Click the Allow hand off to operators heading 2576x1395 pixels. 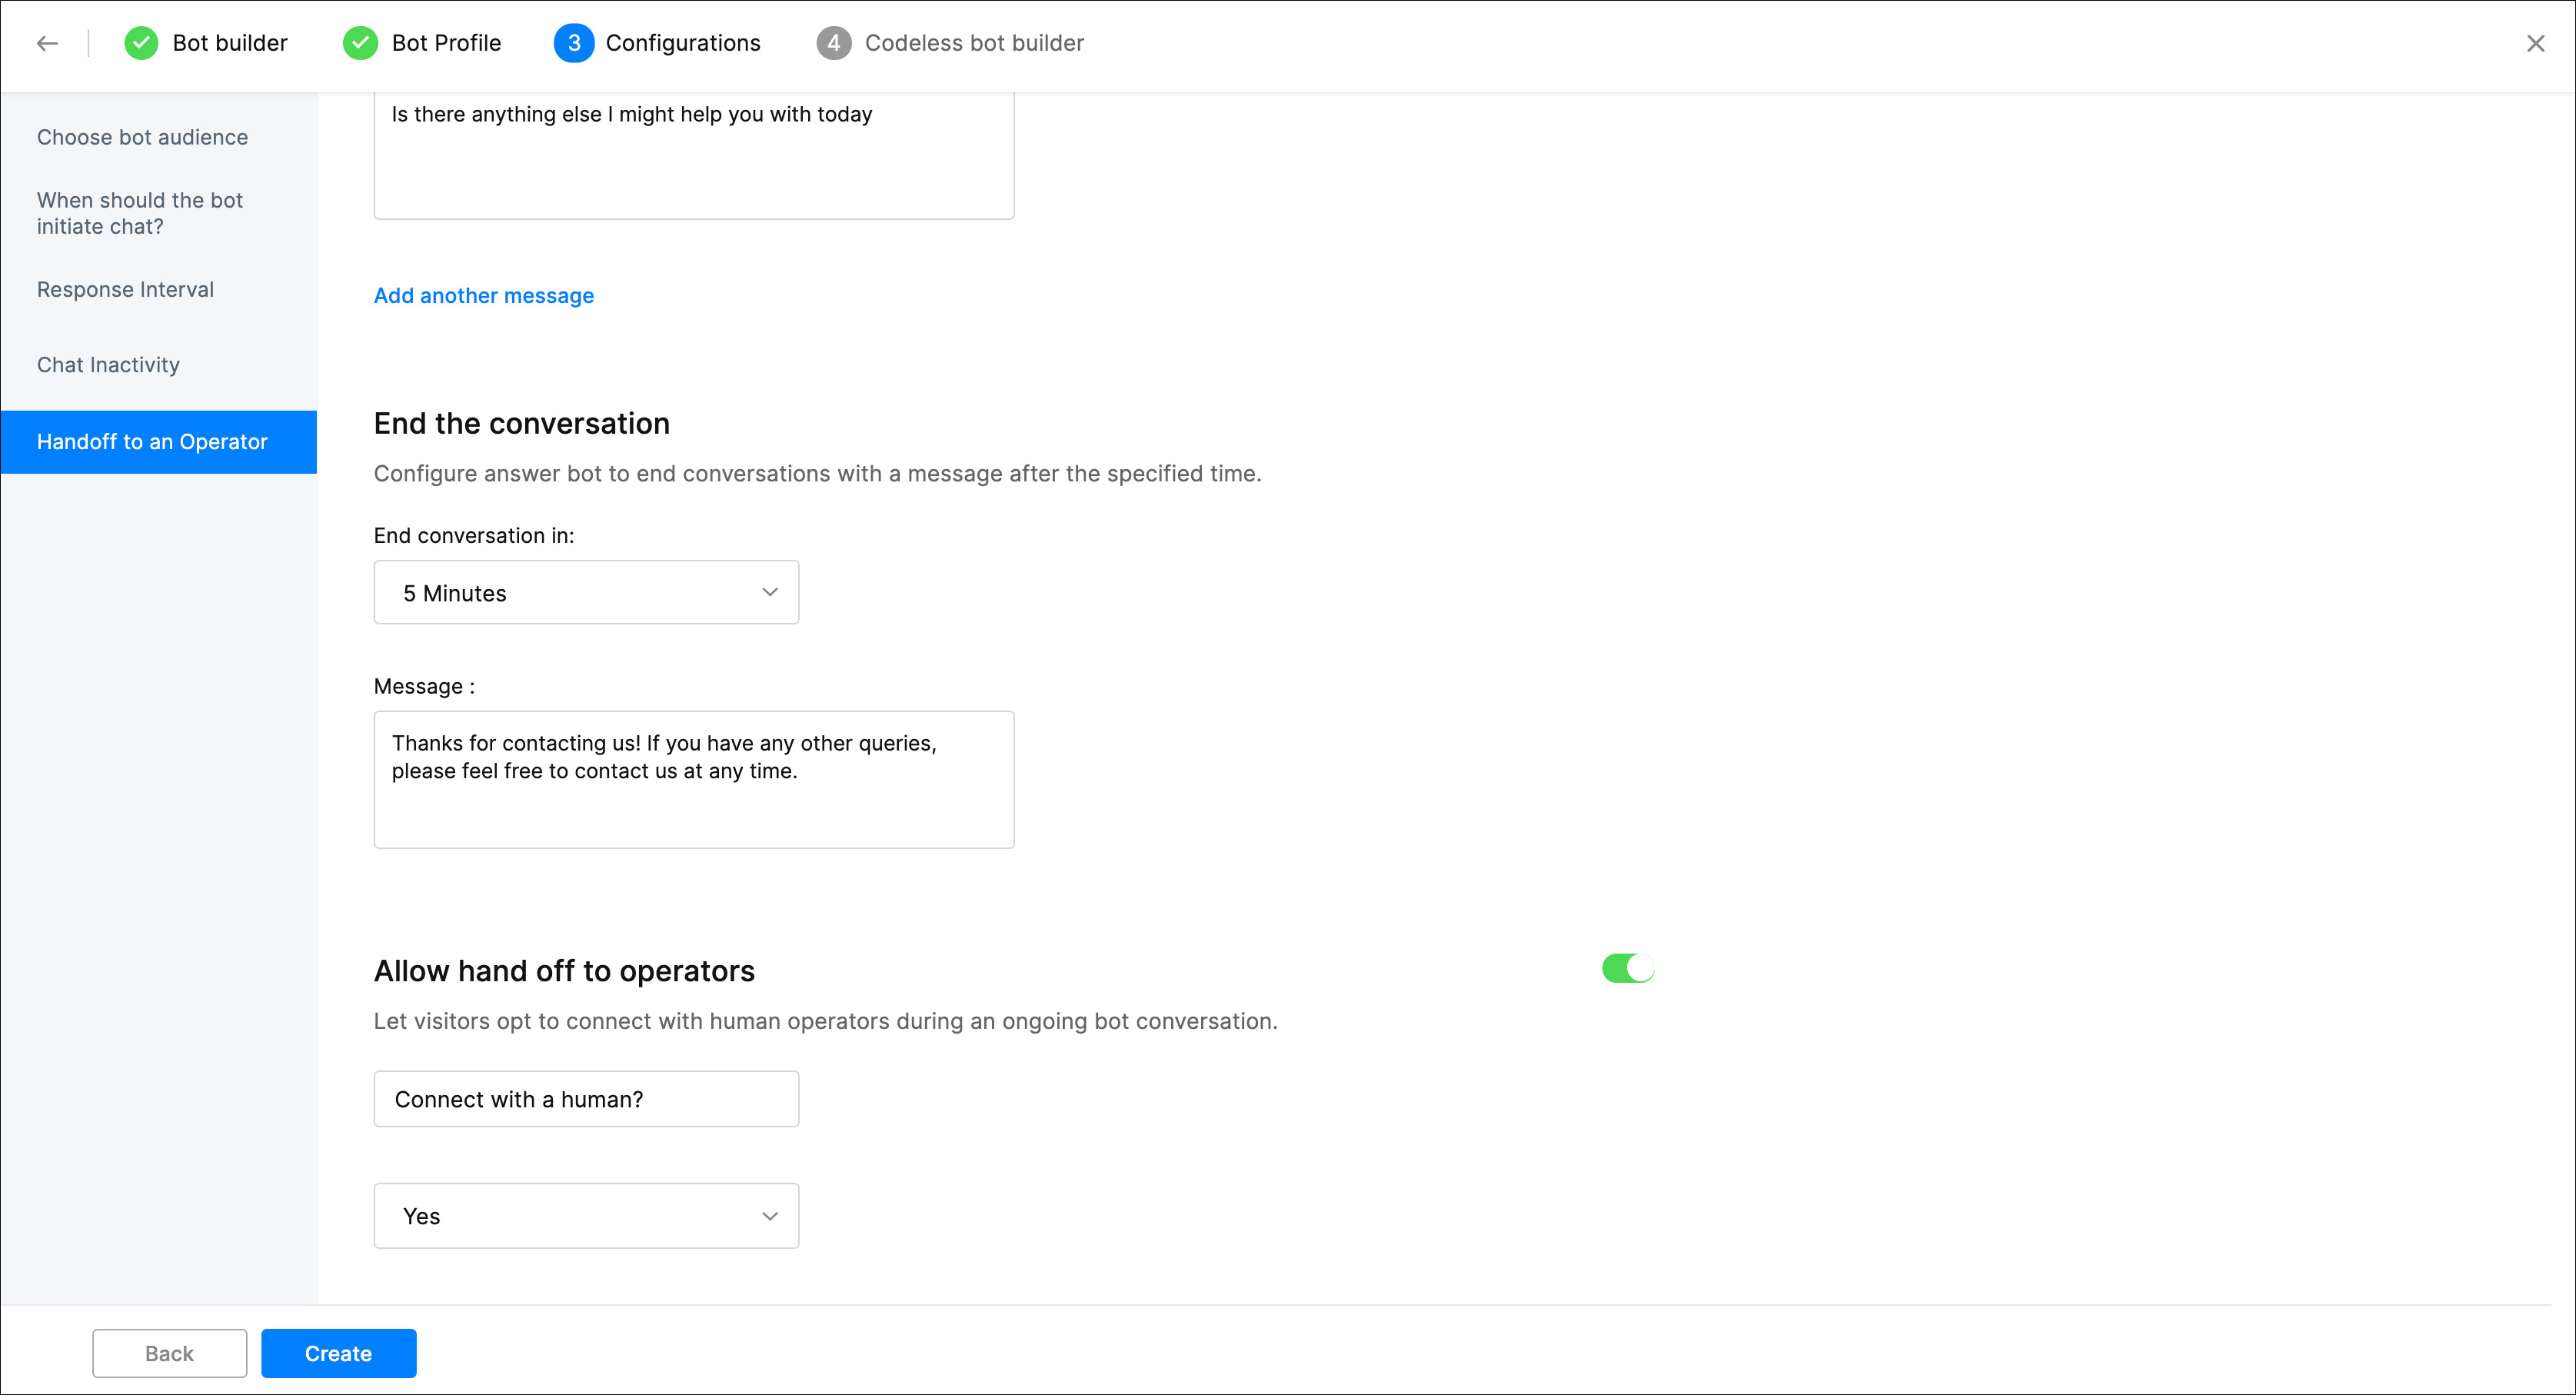[x=564, y=971]
